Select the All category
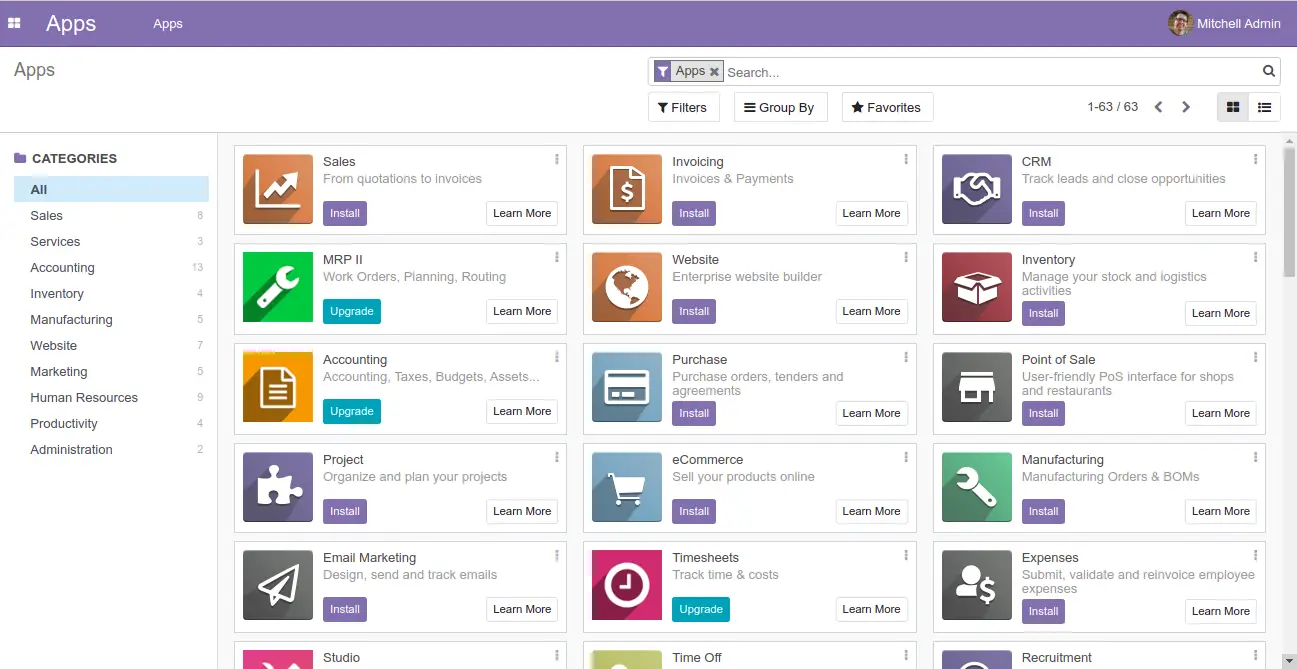Image resolution: width=1297 pixels, height=669 pixels. [x=111, y=189]
